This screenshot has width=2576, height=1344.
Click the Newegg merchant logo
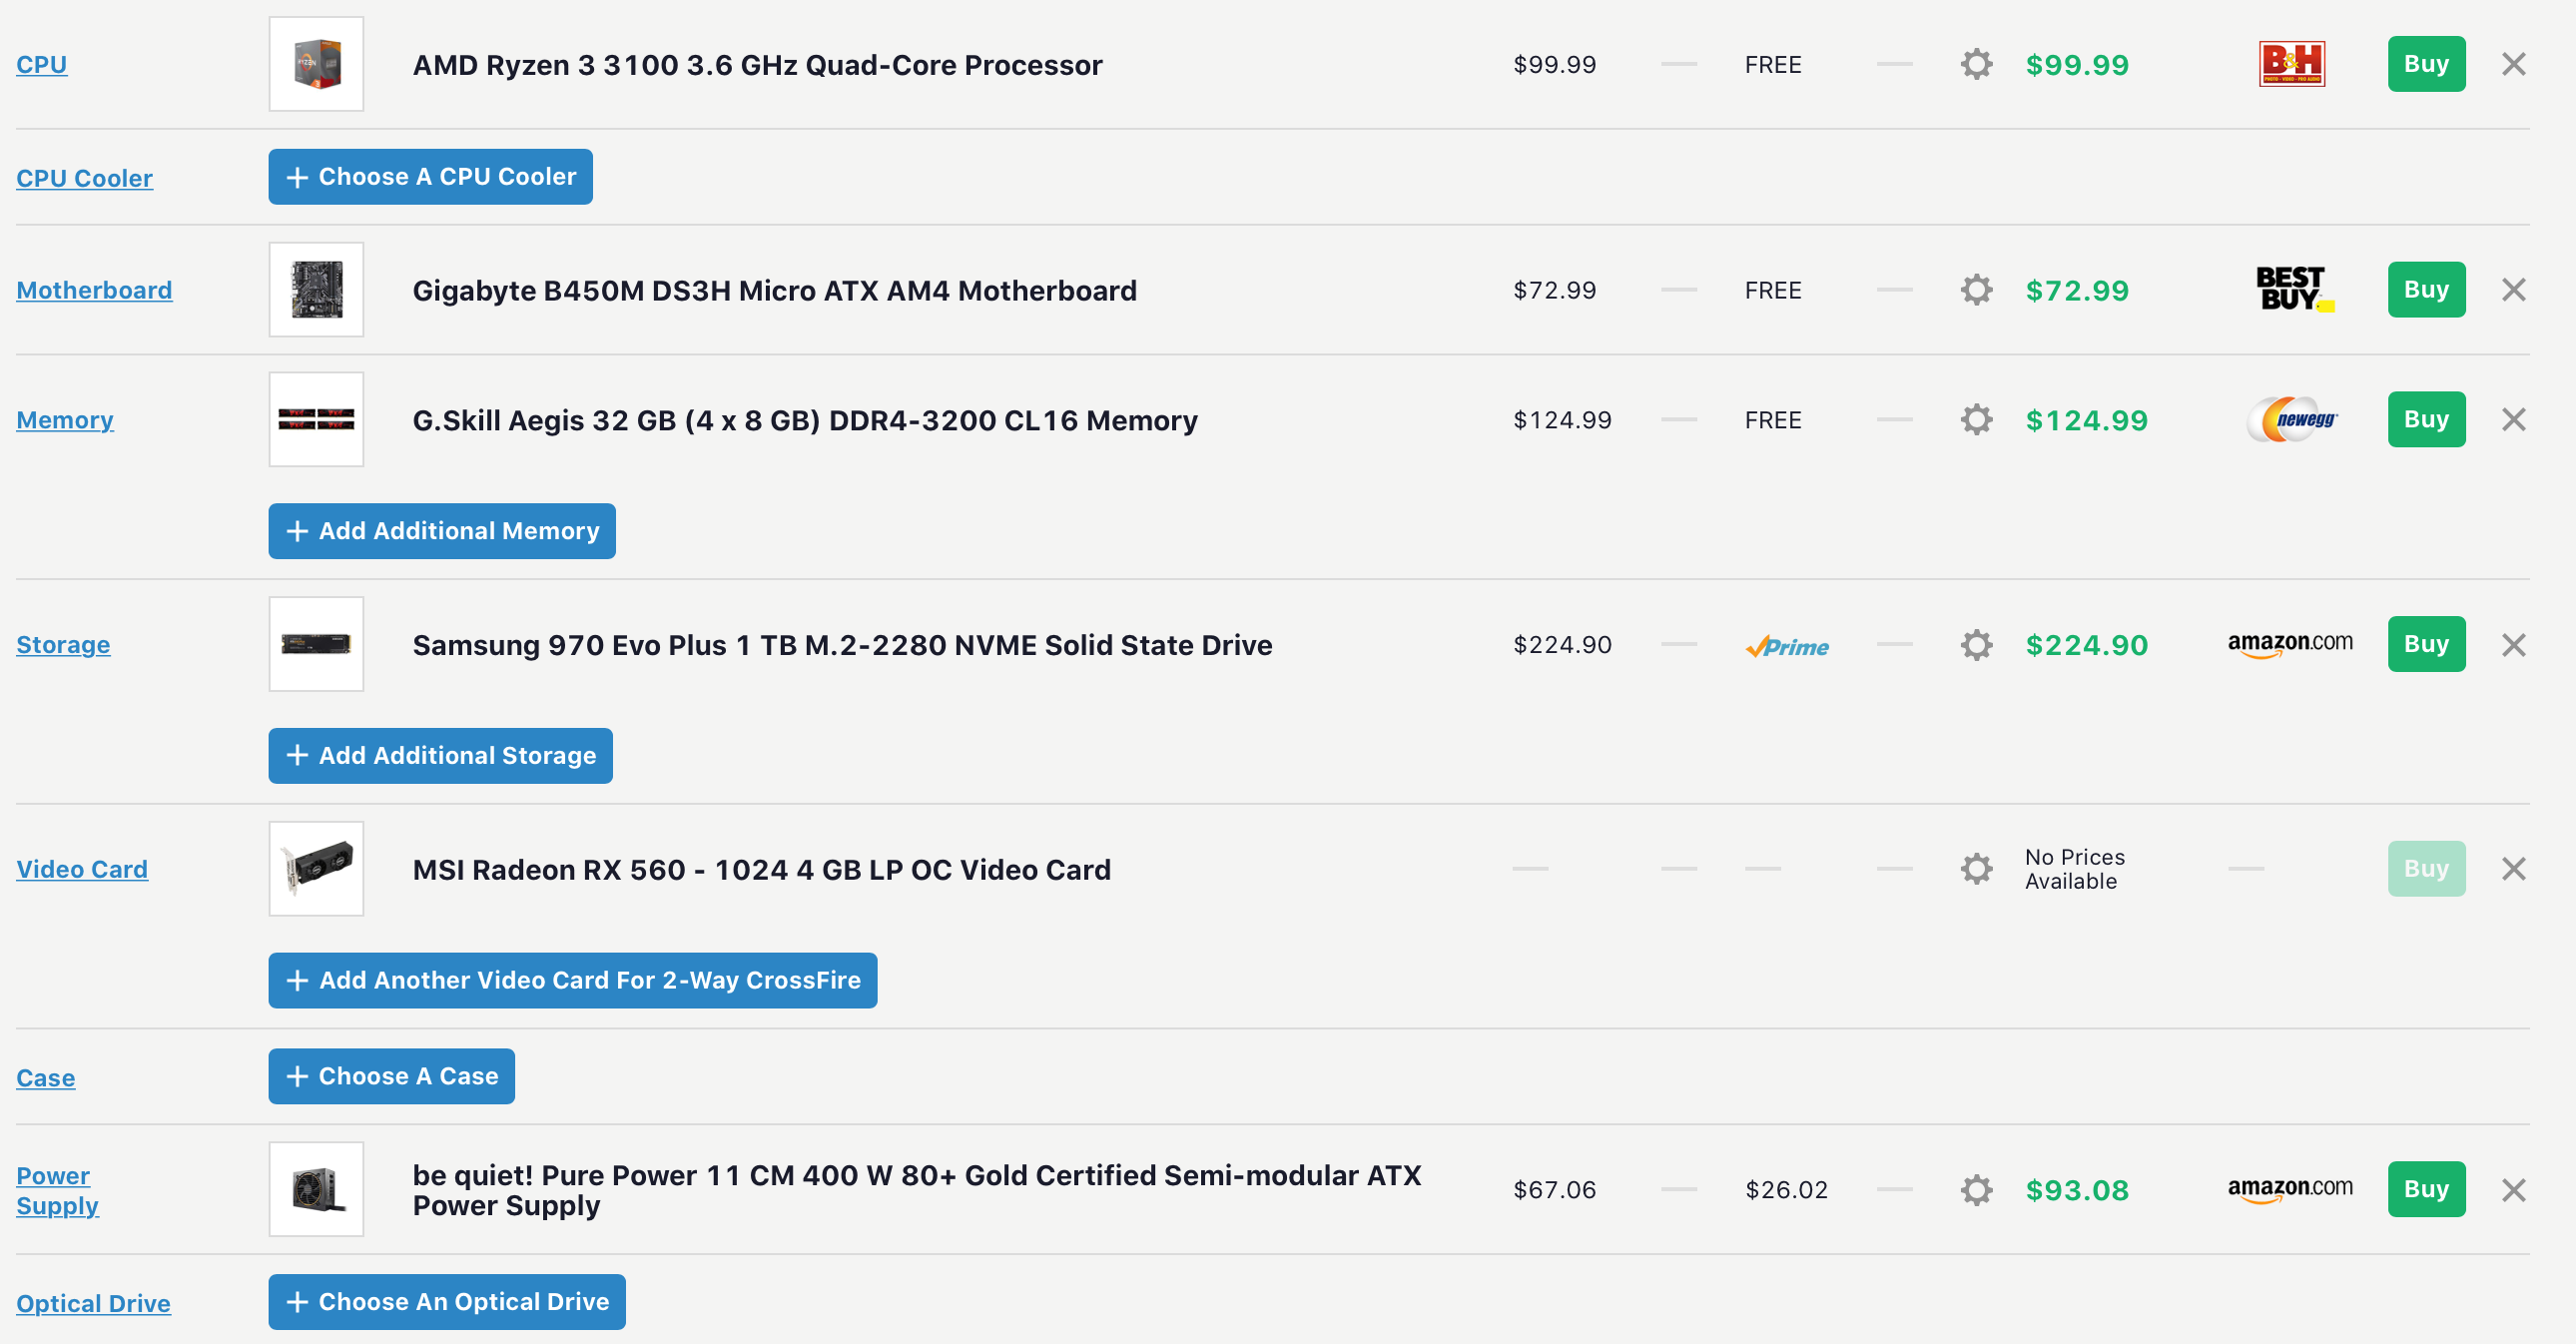[2291, 419]
